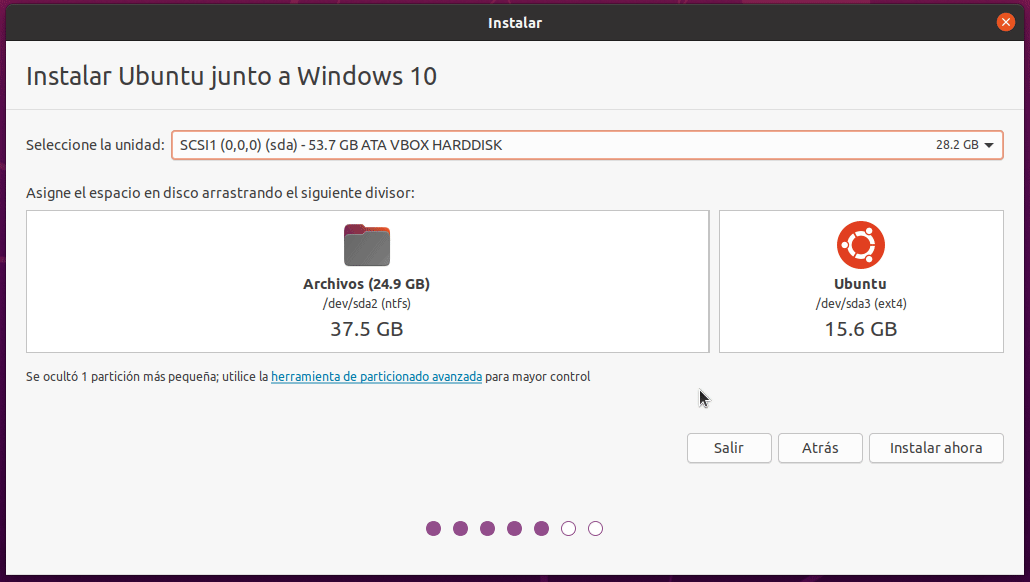Open the drive selection dropdown
This screenshot has height=582, width=1030.
click(x=587, y=145)
